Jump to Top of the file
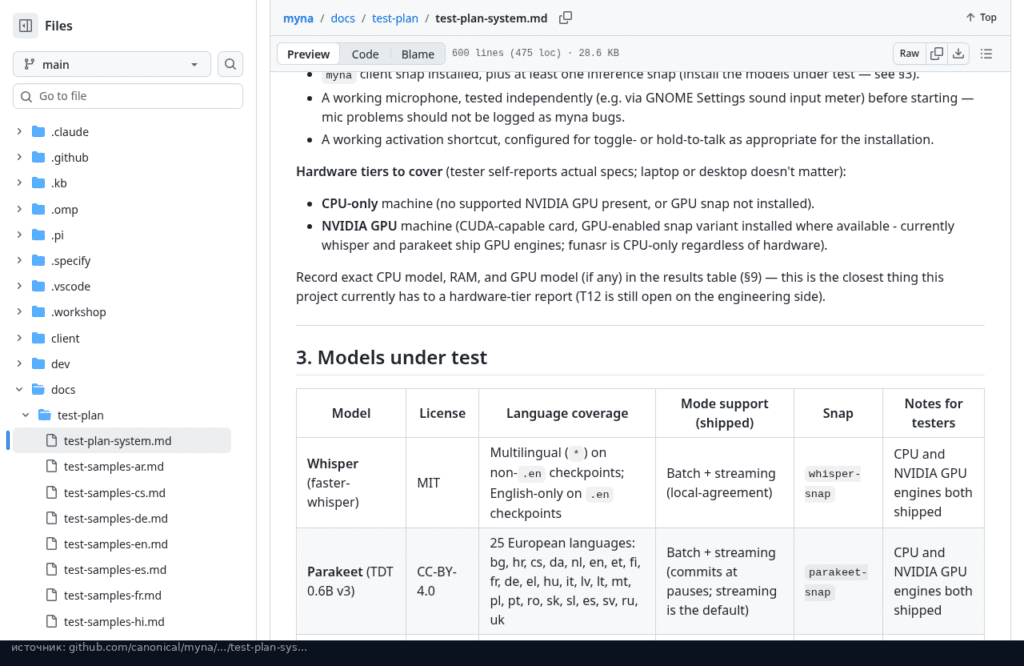 (981, 18)
